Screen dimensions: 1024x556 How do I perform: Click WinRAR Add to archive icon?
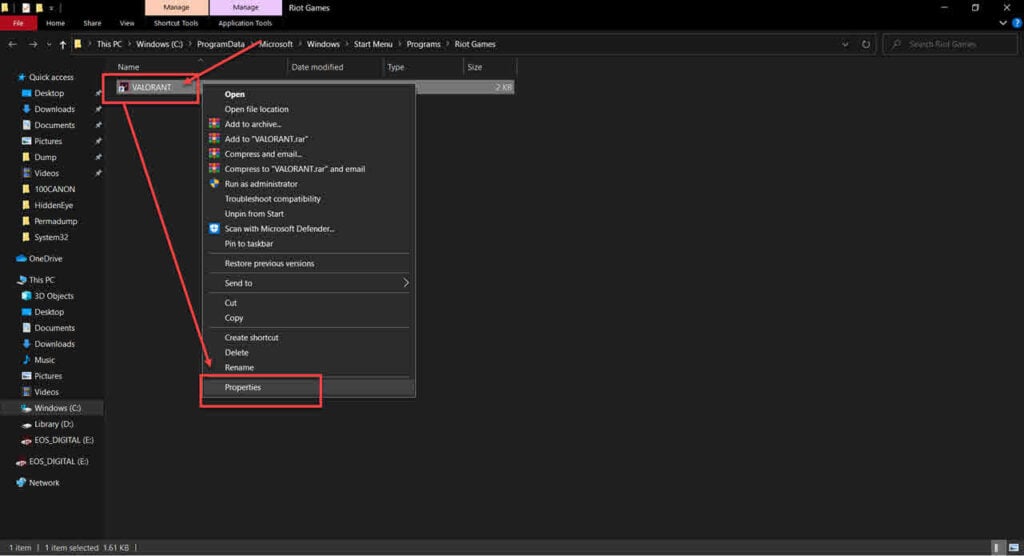point(214,123)
